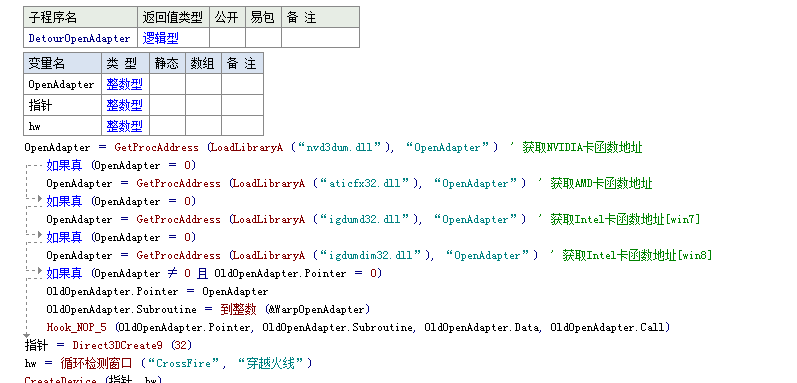Click the 到整数 command name
797x383 pixels.
pyautogui.click(x=238, y=309)
